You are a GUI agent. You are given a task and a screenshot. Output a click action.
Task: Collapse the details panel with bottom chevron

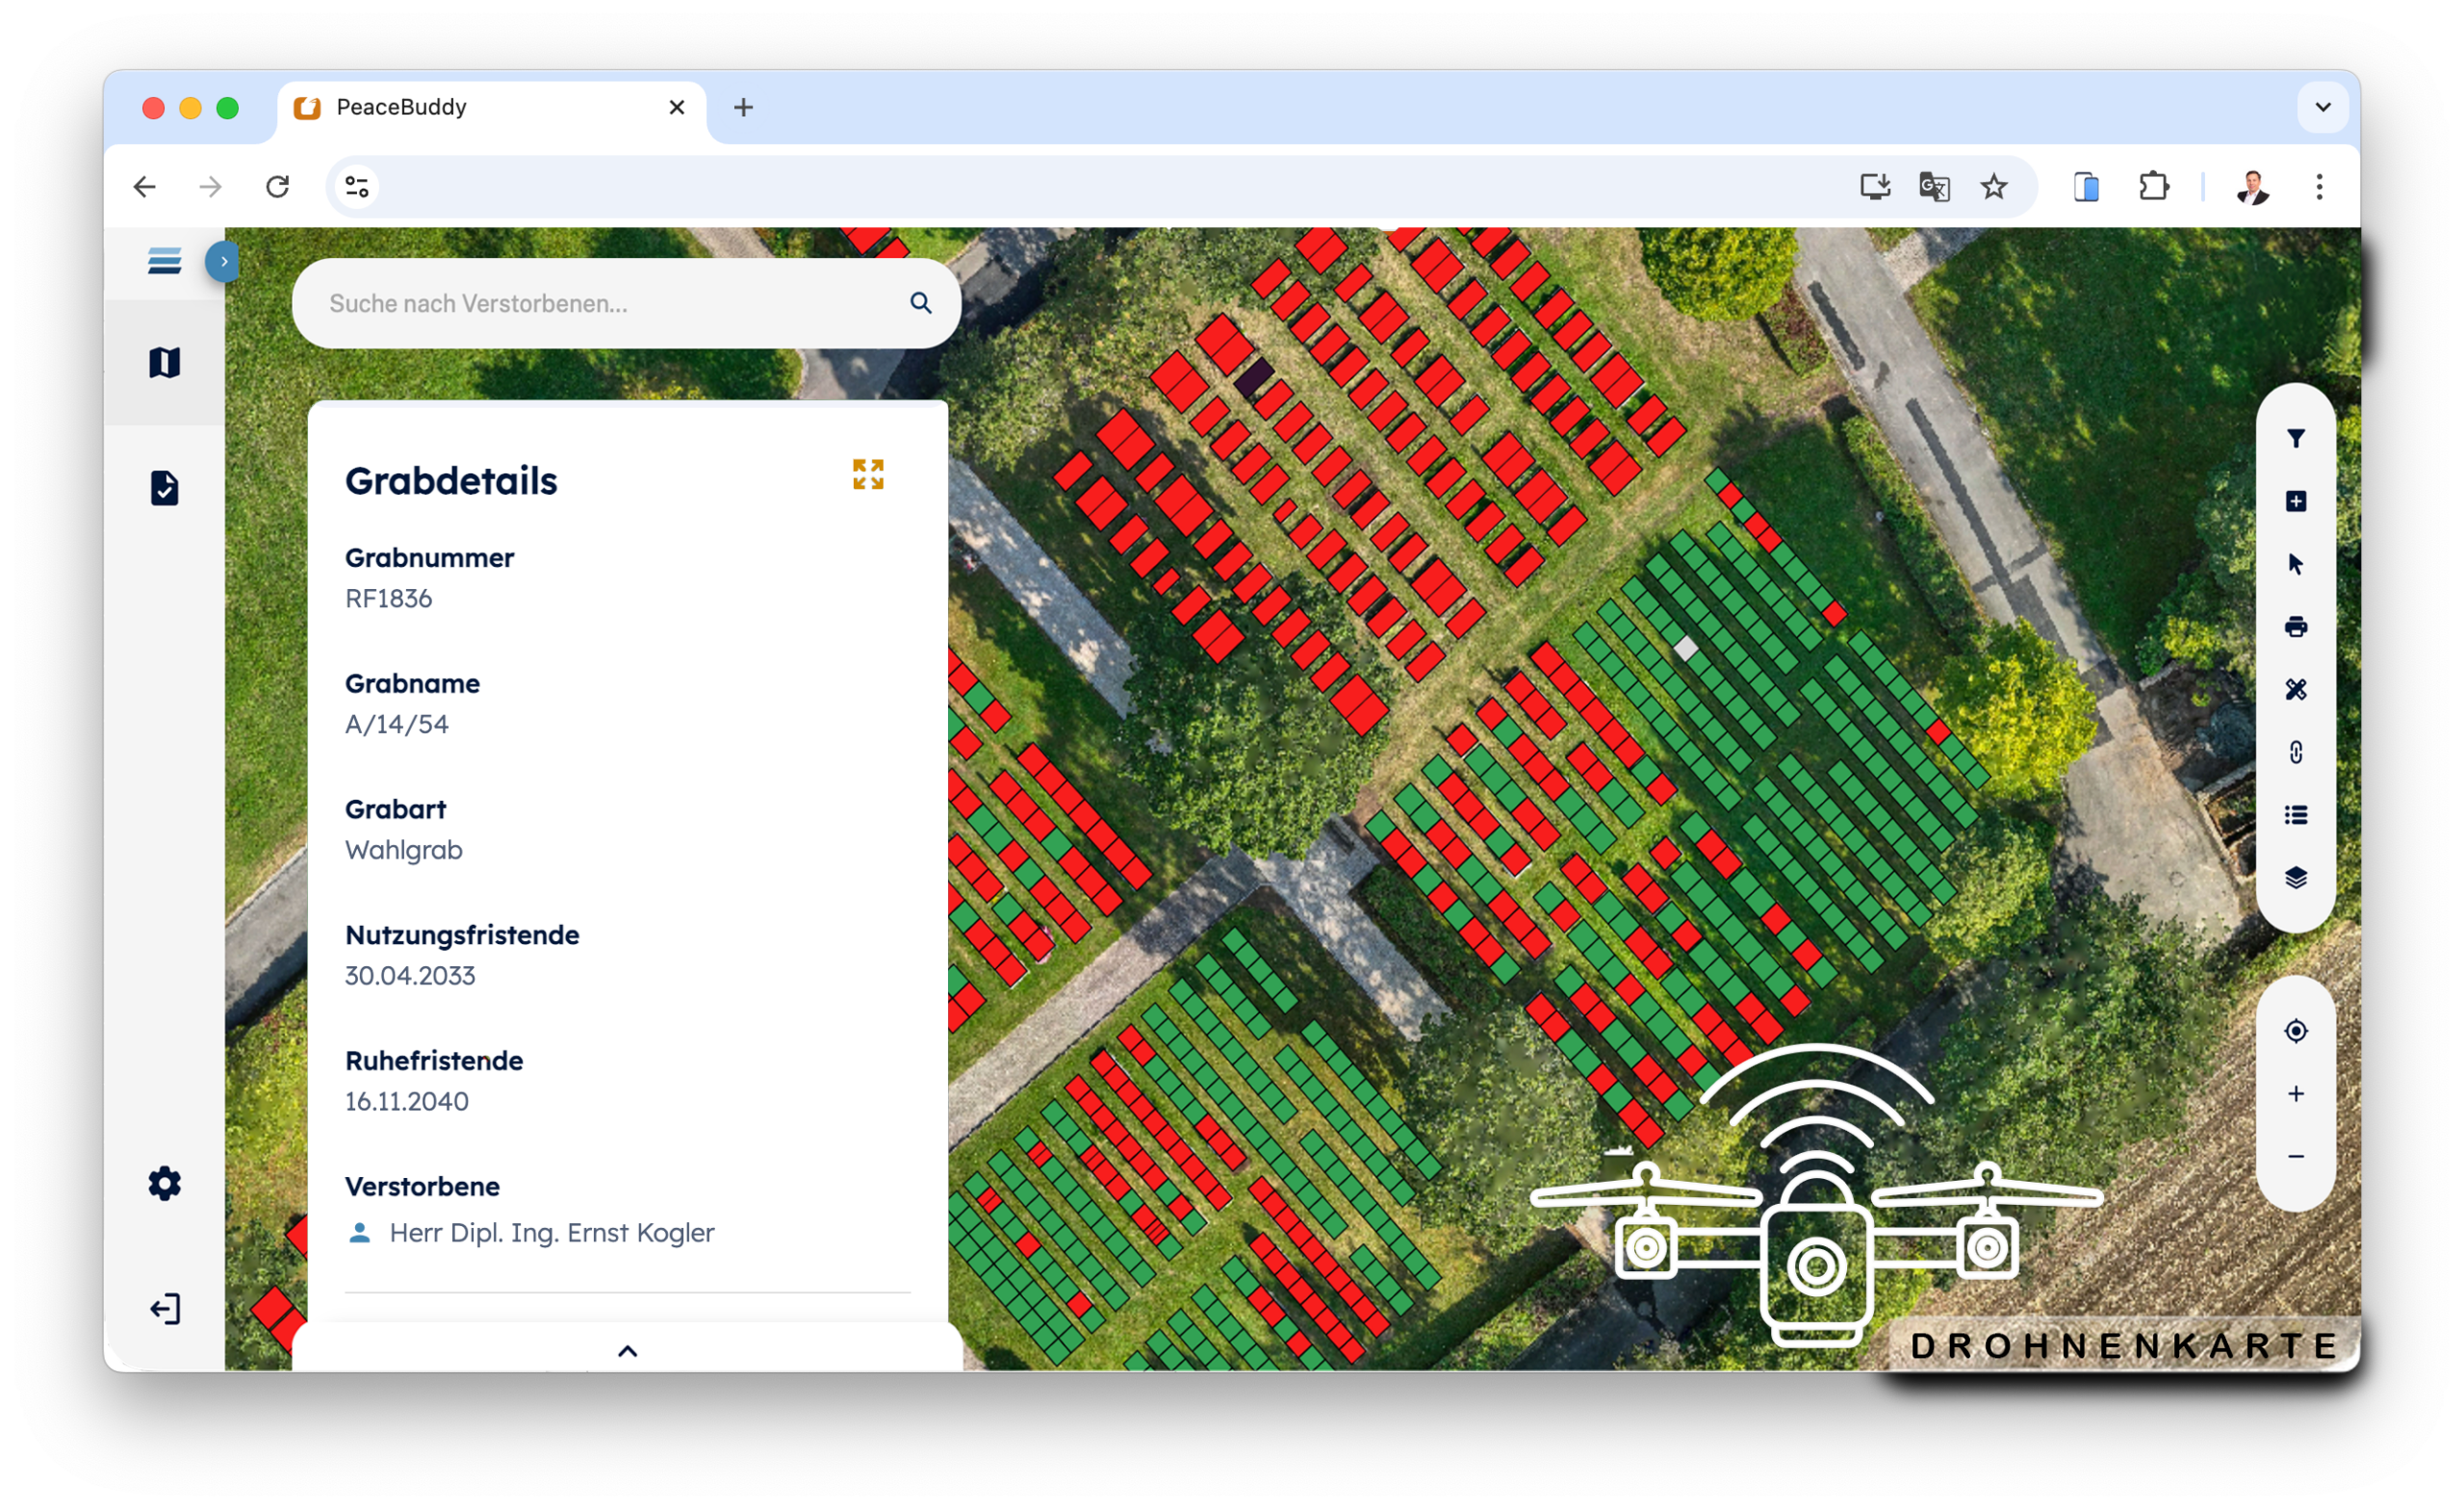tap(627, 1351)
